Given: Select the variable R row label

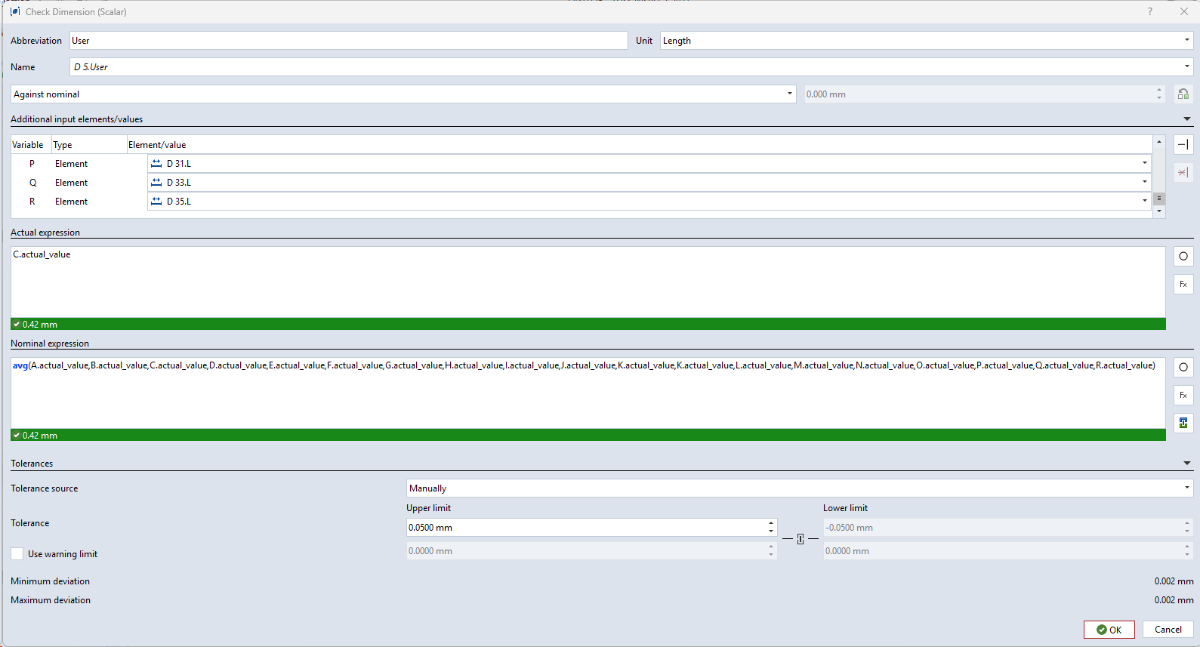Looking at the screenshot, I should pos(31,201).
